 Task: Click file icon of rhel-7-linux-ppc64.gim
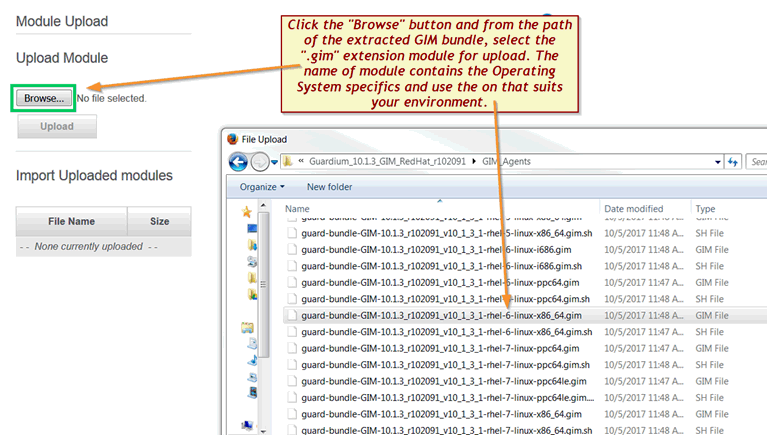click(292, 348)
